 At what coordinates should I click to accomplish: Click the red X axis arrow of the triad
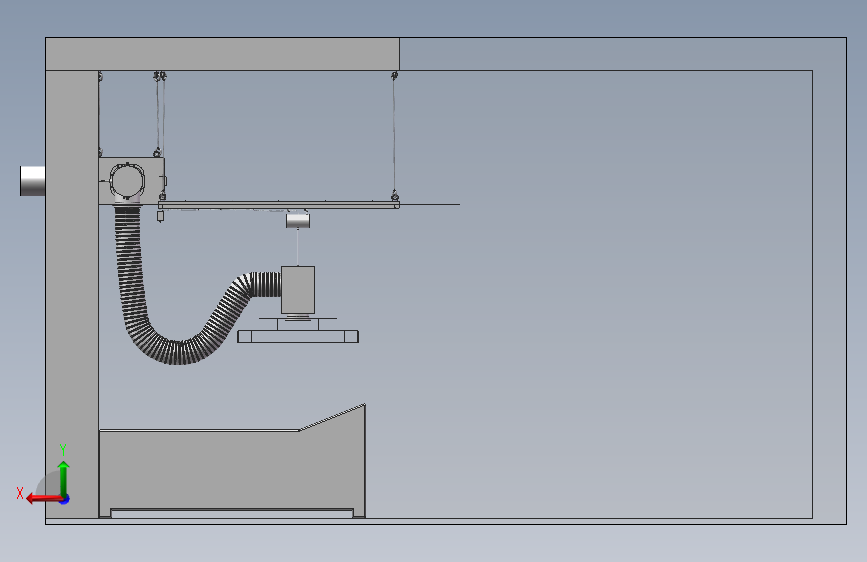[43, 499]
